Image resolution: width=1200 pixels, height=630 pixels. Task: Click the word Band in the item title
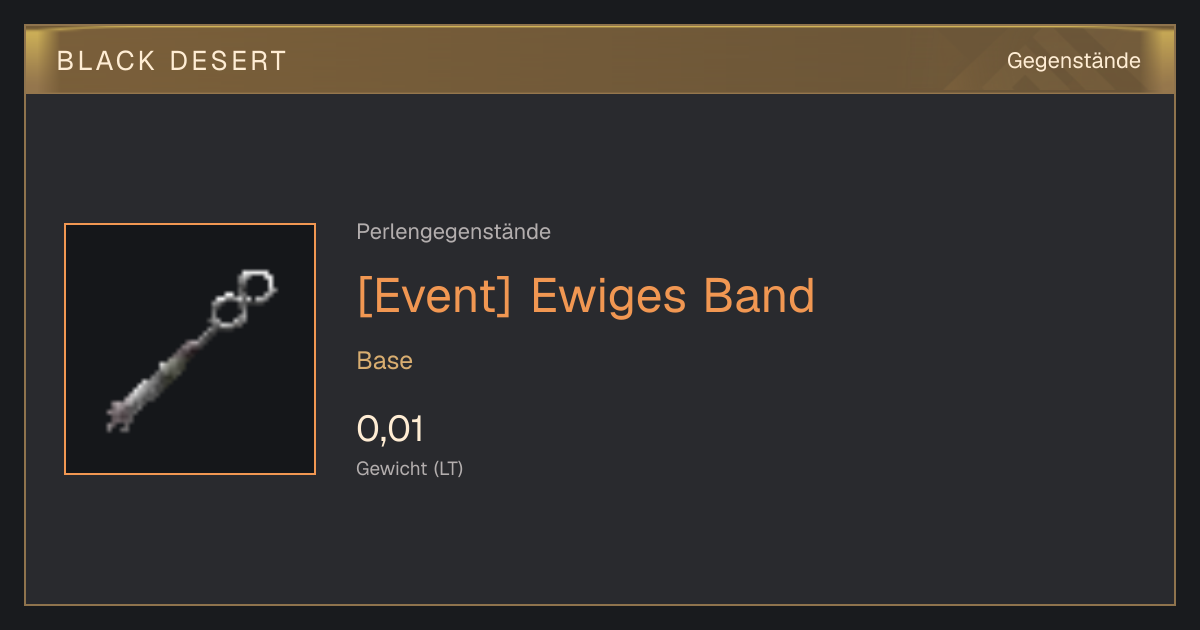click(x=759, y=296)
